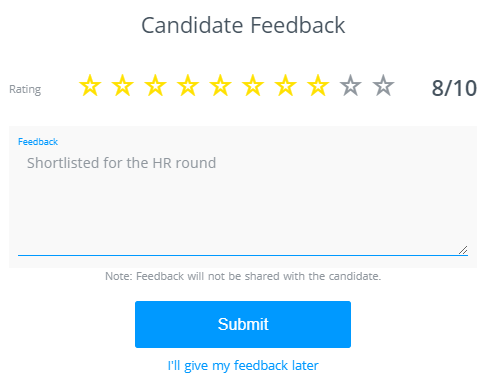This screenshot has width=489, height=387.
Task: Click the Candidate Feedback heading
Action: (243, 25)
